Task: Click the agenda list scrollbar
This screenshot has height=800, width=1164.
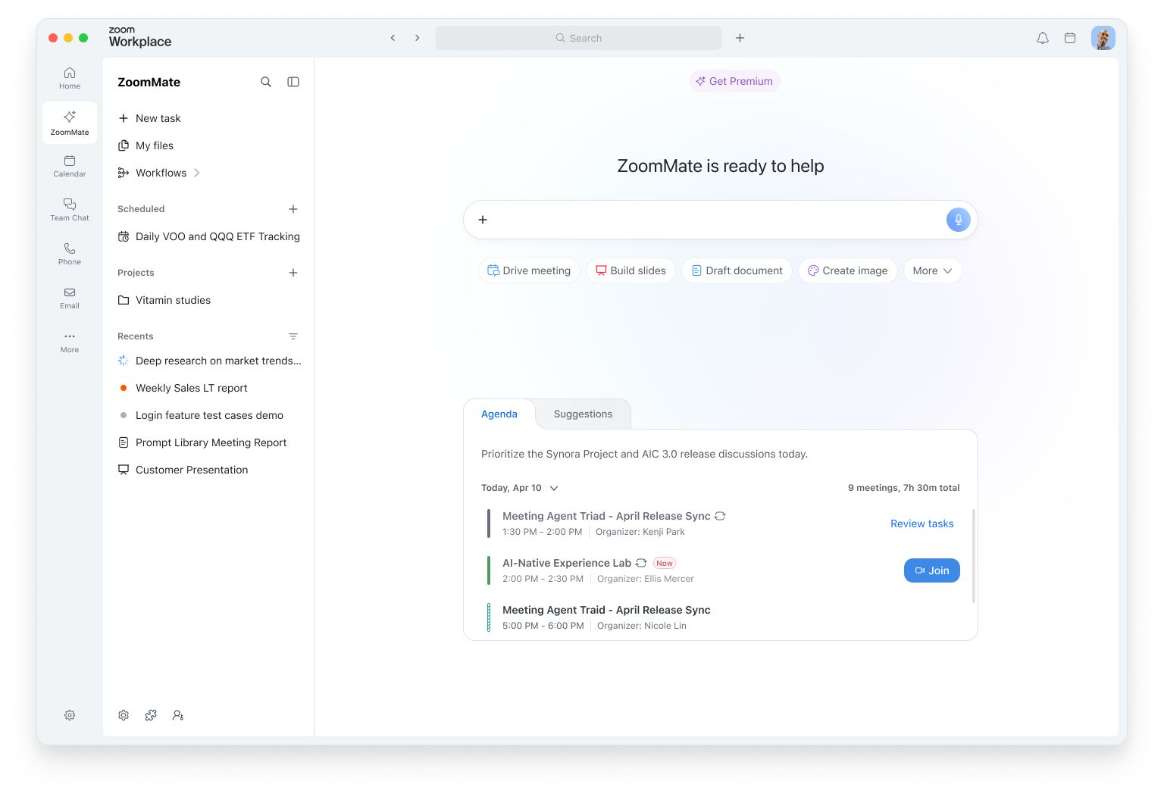Action: (x=972, y=556)
